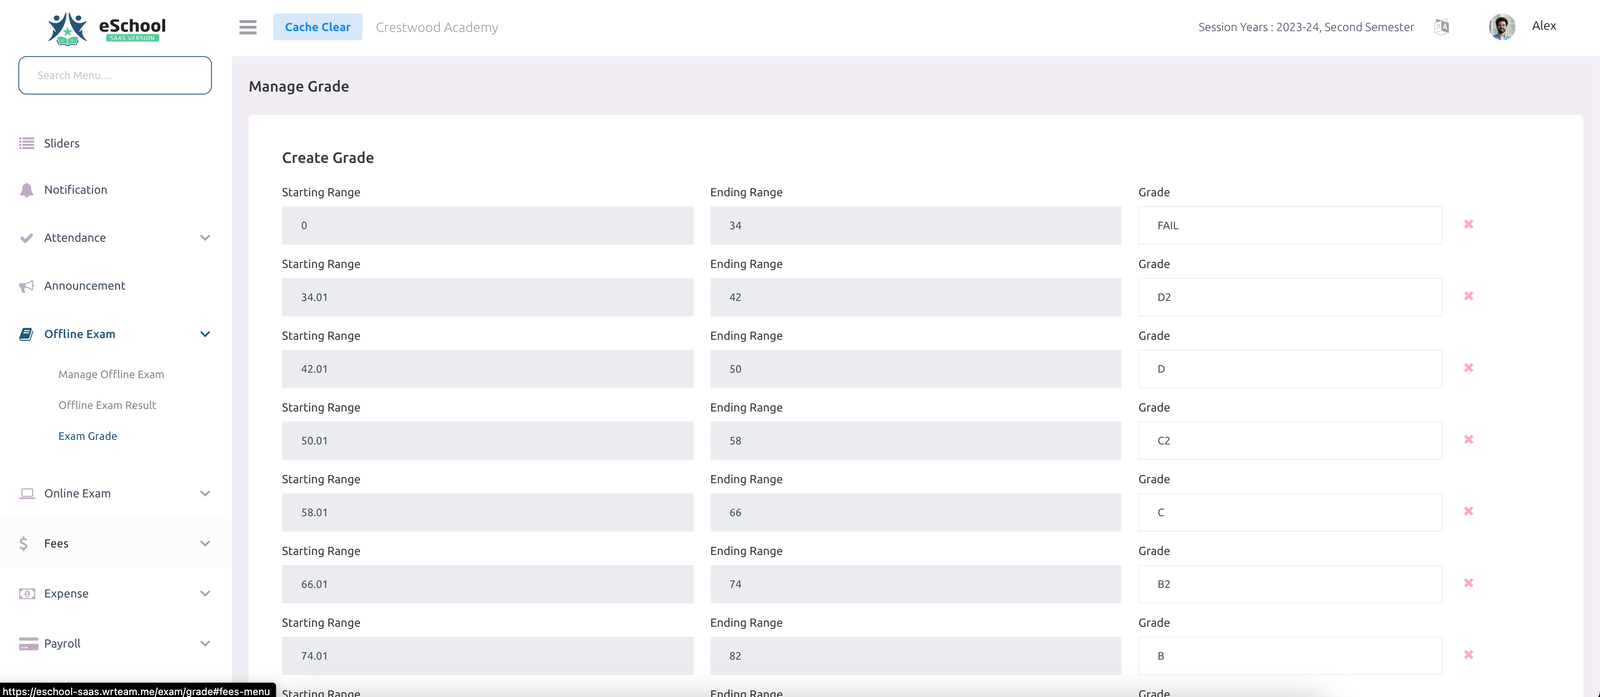
Task: Click the Search Menu input field
Action: [115, 75]
